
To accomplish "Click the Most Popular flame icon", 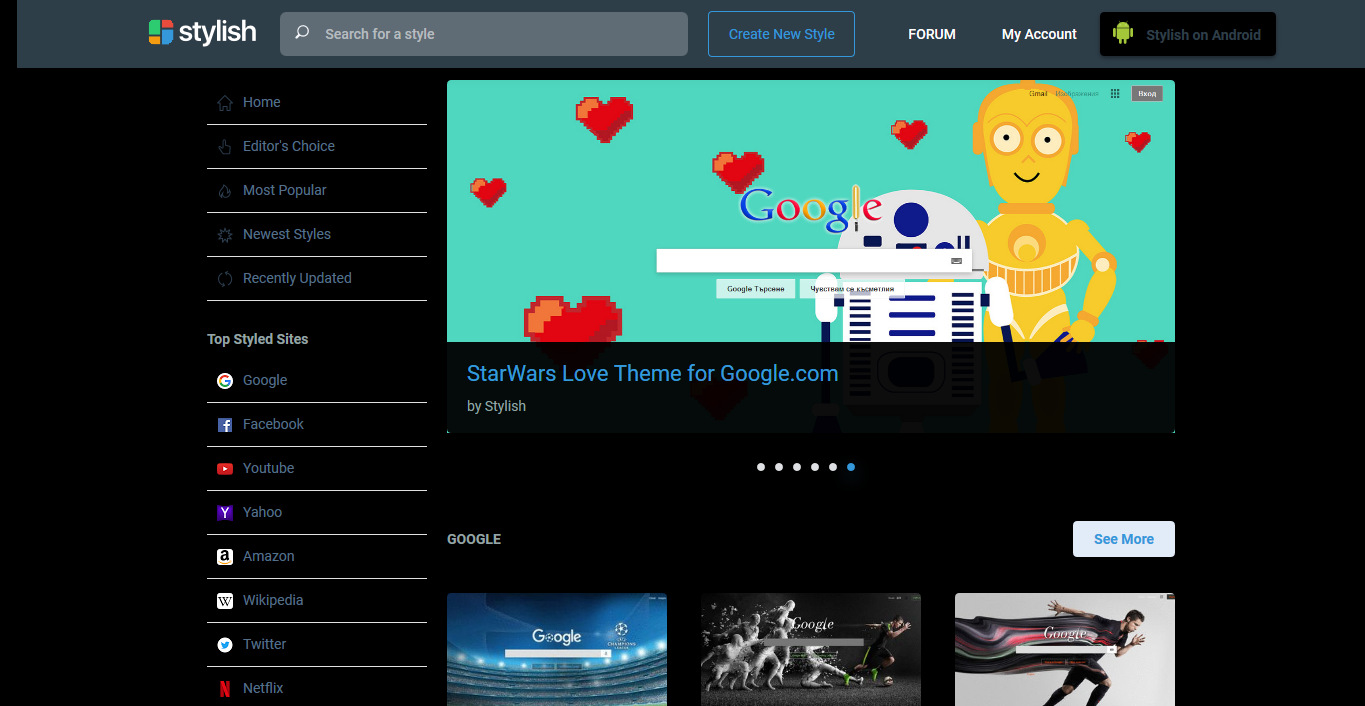I will 225,190.
